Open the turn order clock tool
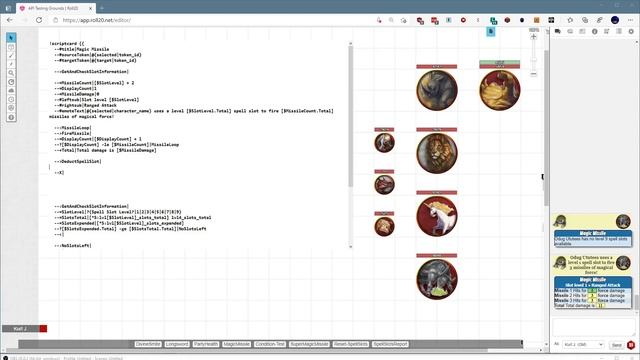The width and height of the screenshot is (640, 360). 11,100
